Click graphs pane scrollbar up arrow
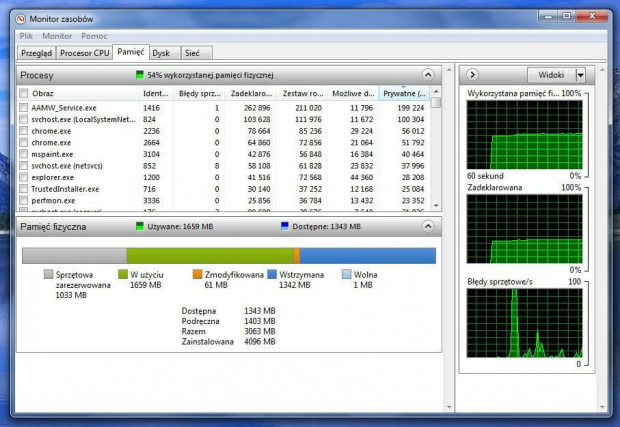The image size is (620, 427). coord(602,70)
